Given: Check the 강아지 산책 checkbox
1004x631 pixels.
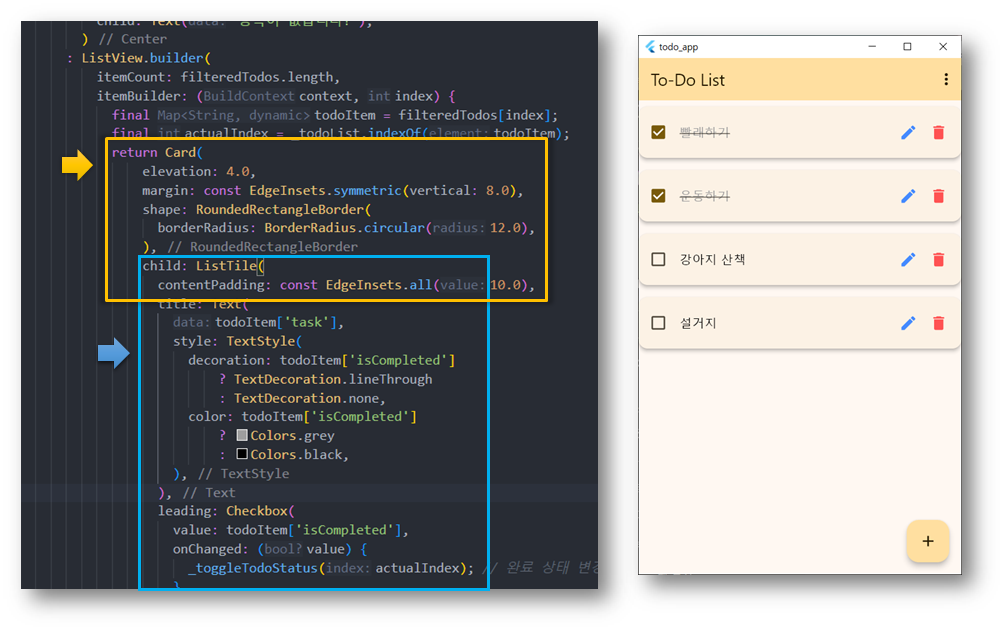Looking at the screenshot, I should (x=658, y=259).
